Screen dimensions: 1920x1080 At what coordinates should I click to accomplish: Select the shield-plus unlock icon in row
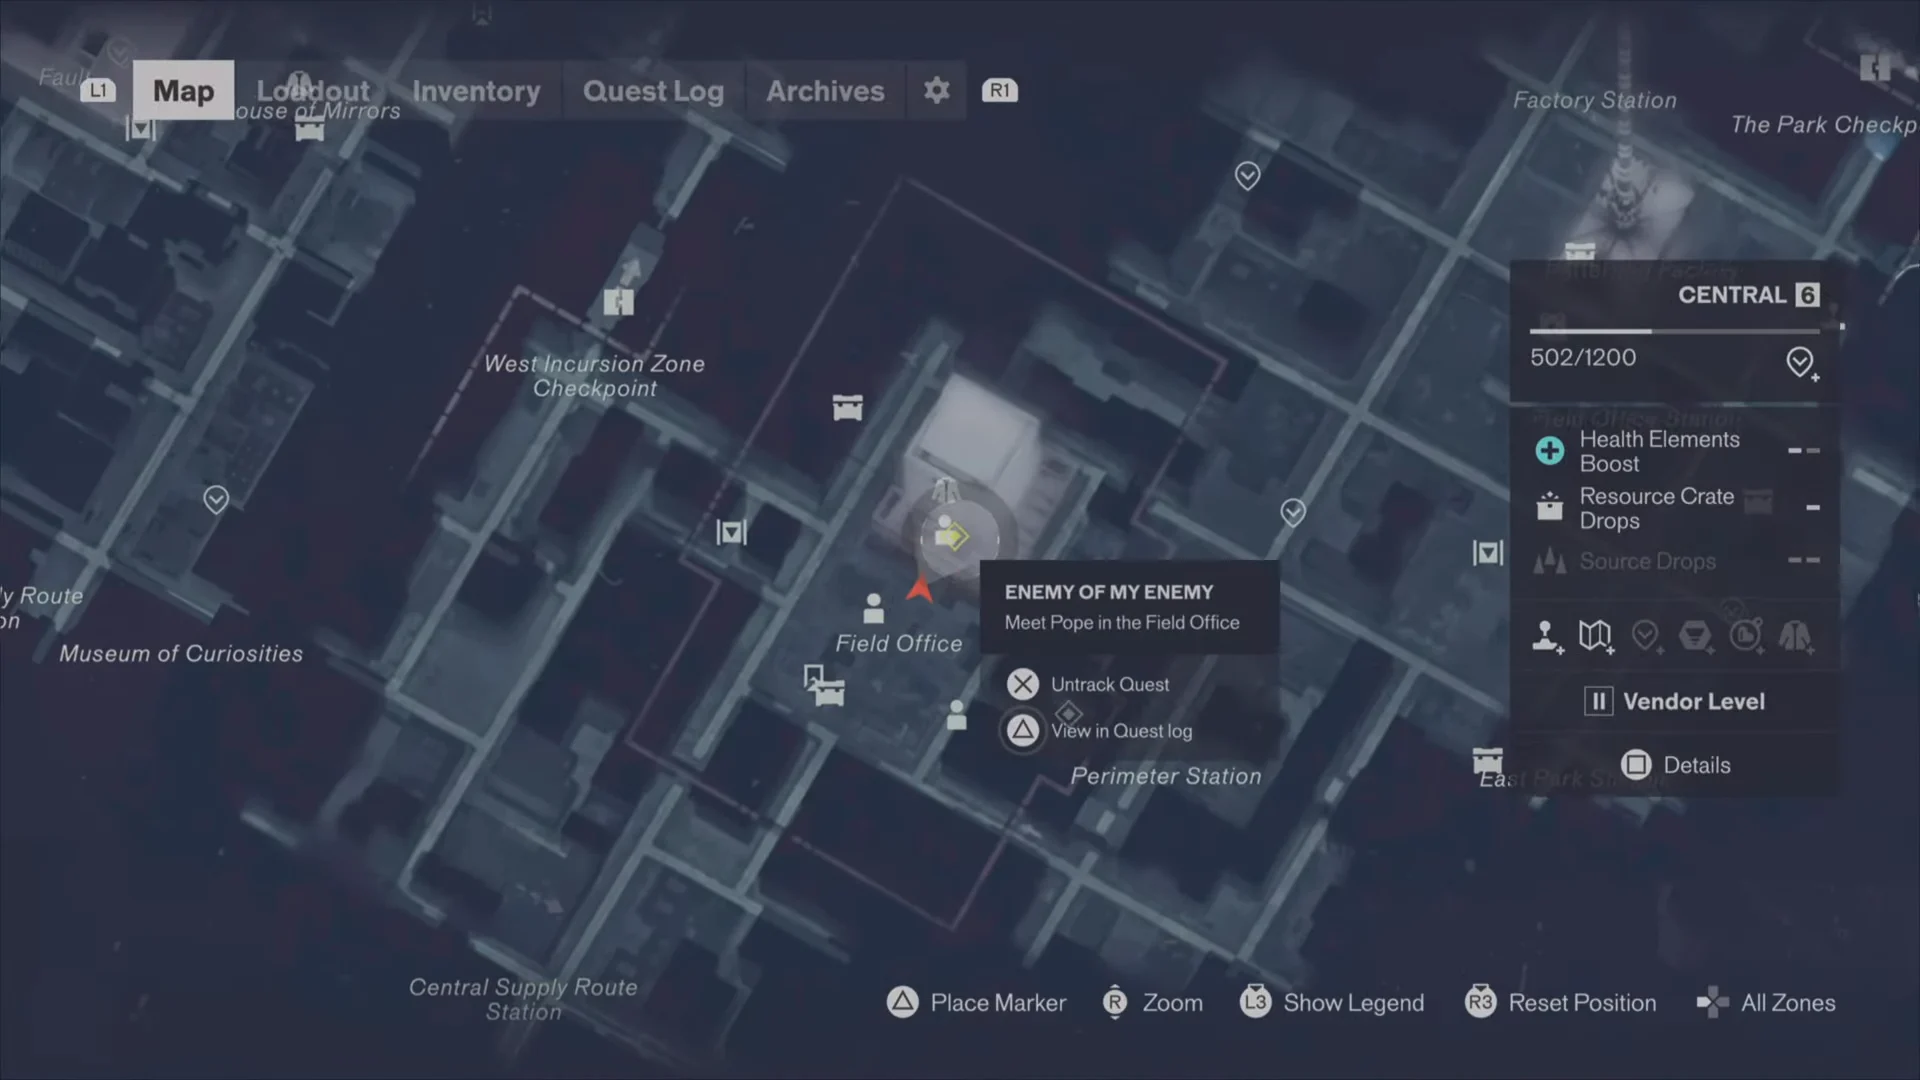1646,636
